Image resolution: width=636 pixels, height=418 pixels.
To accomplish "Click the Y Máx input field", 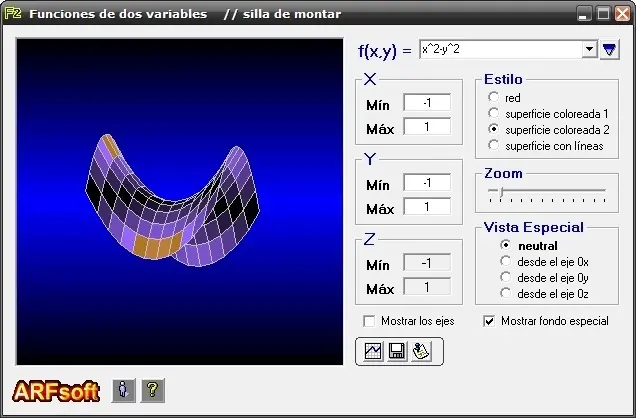I will click(427, 207).
